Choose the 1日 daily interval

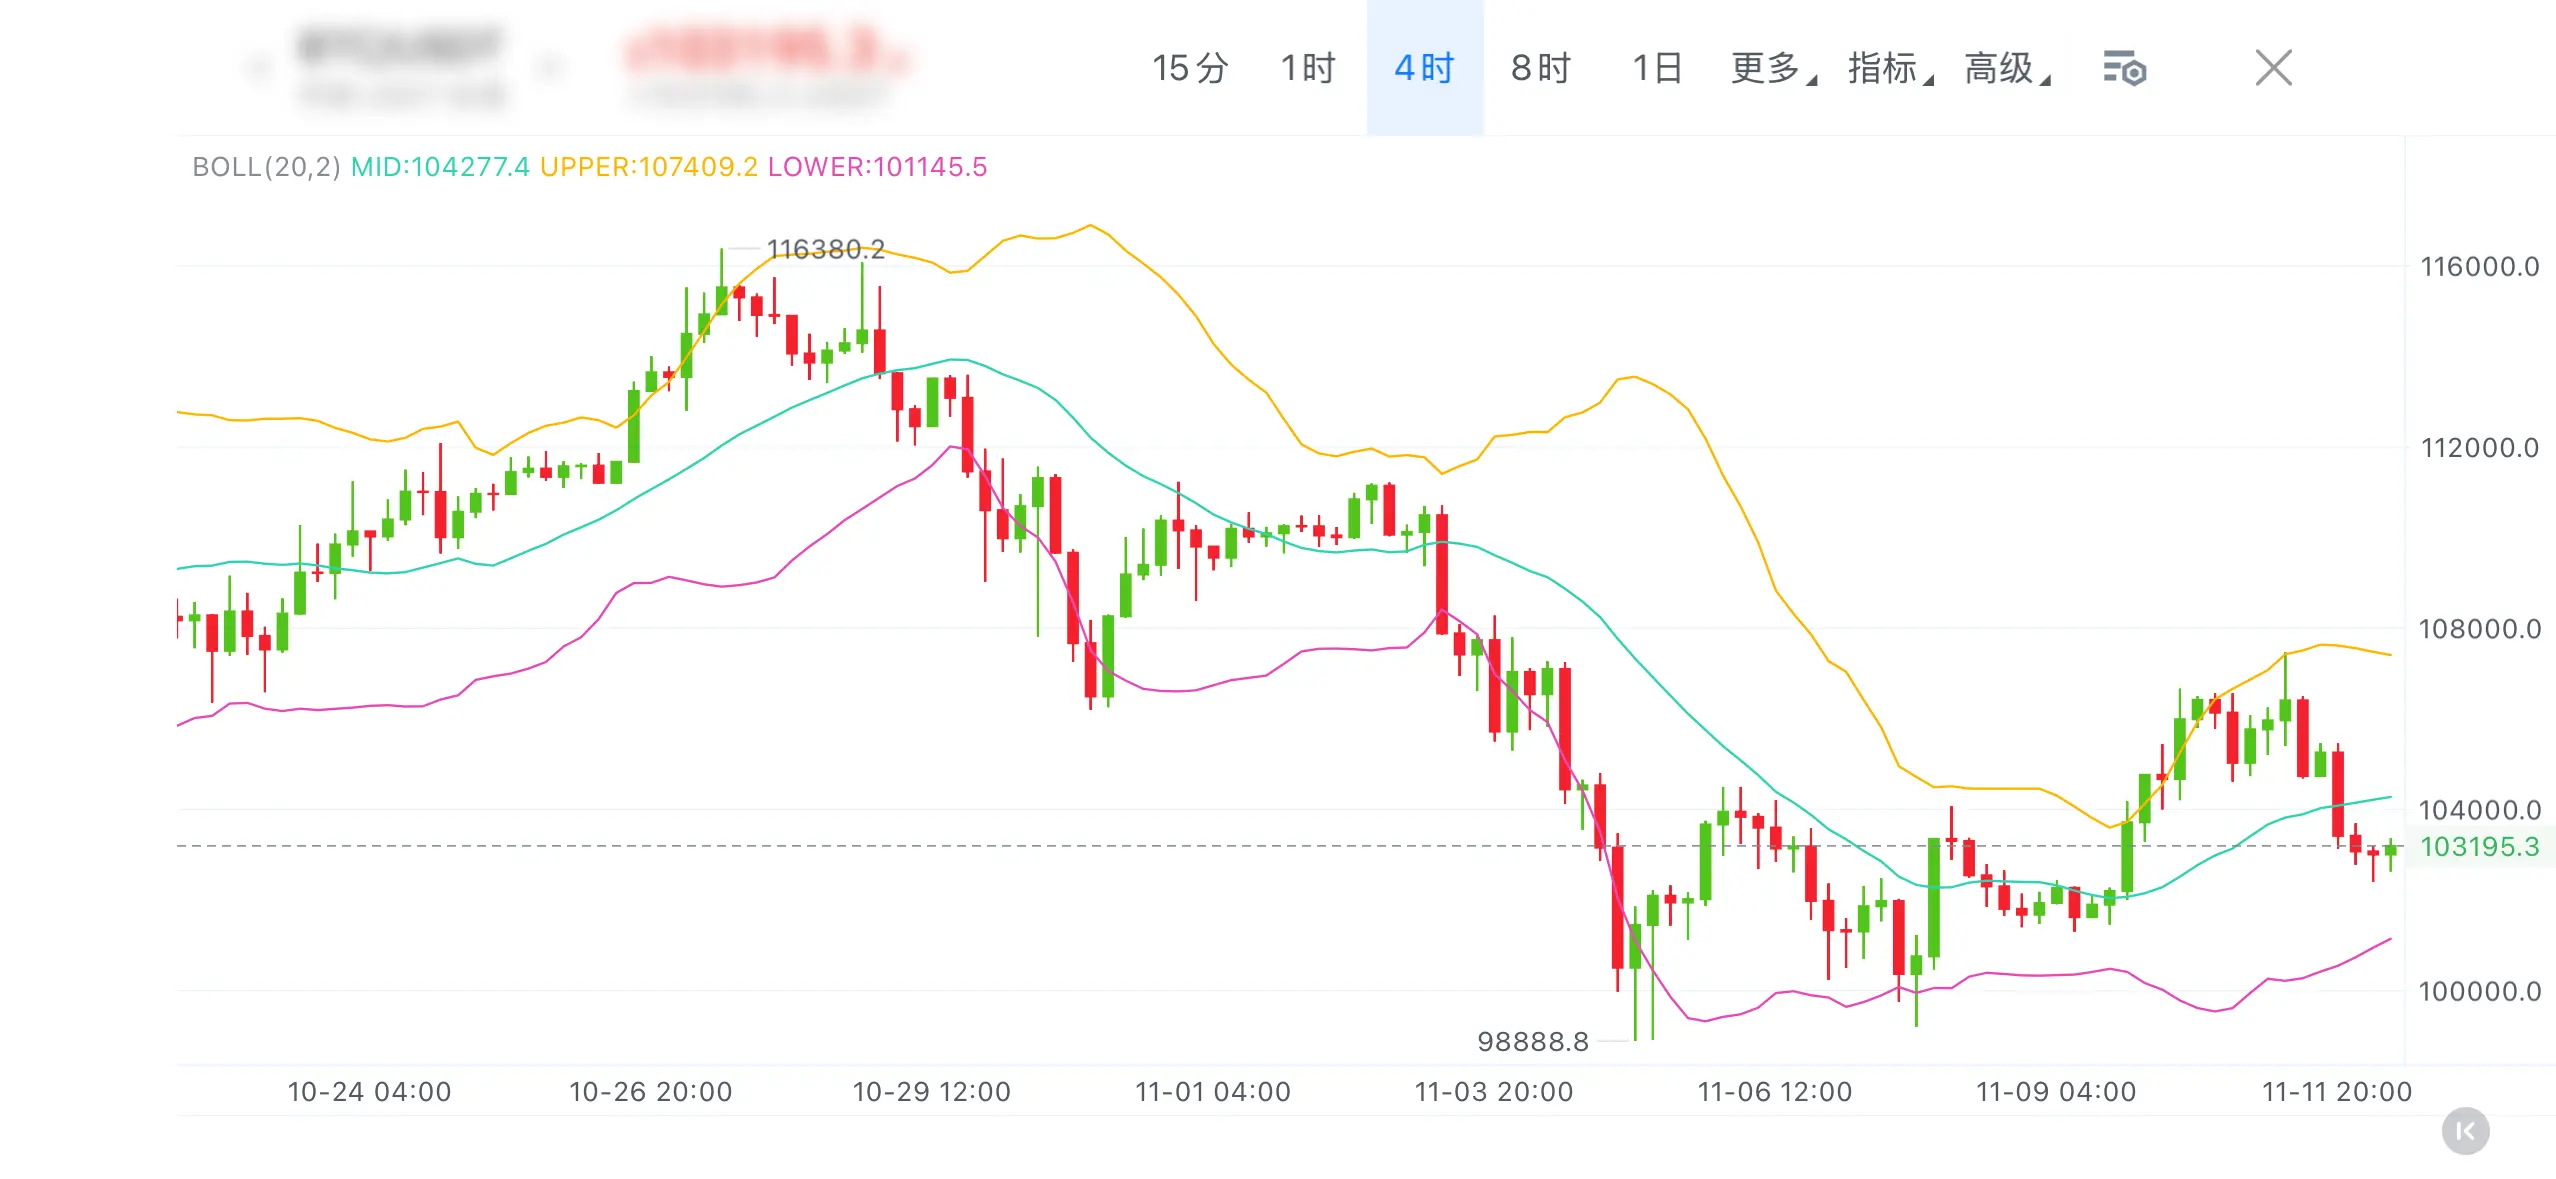point(1656,68)
